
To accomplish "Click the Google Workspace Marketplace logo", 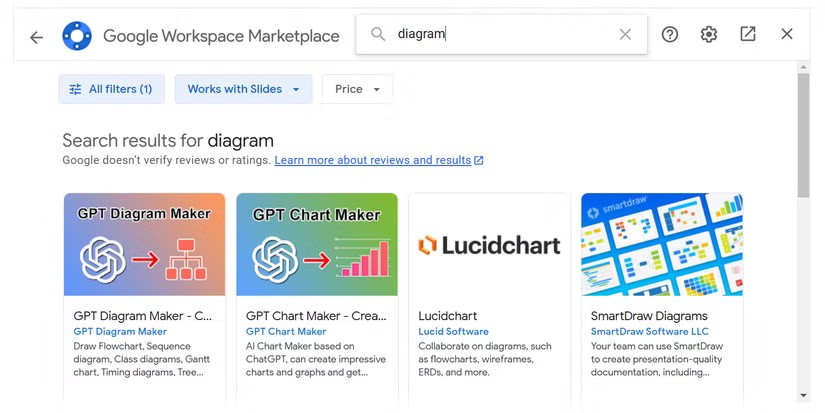I will click(77, 36).
